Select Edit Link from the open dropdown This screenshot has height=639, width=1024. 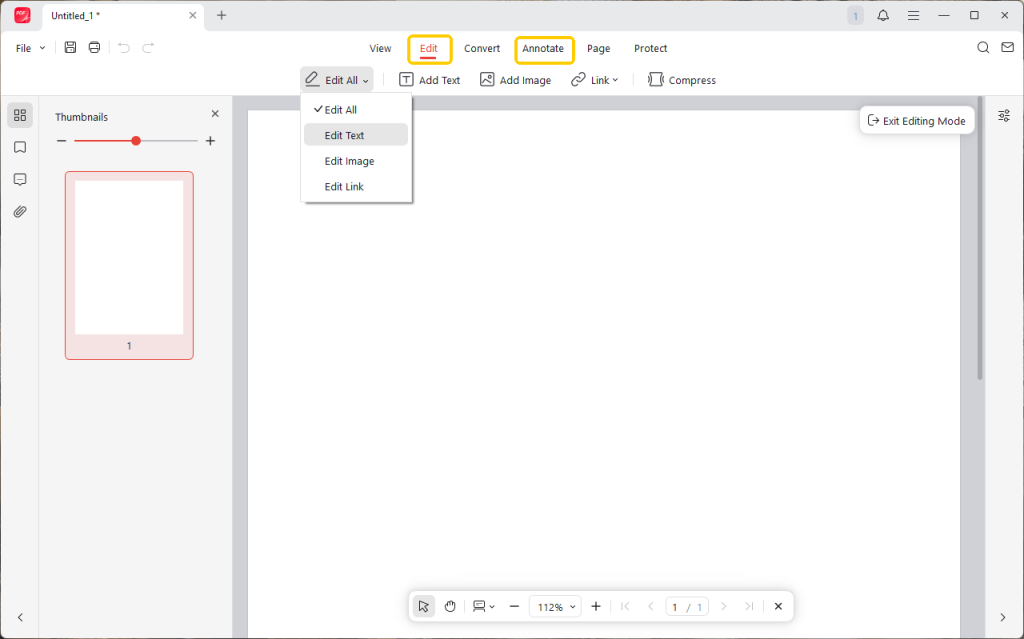(344, 186)
